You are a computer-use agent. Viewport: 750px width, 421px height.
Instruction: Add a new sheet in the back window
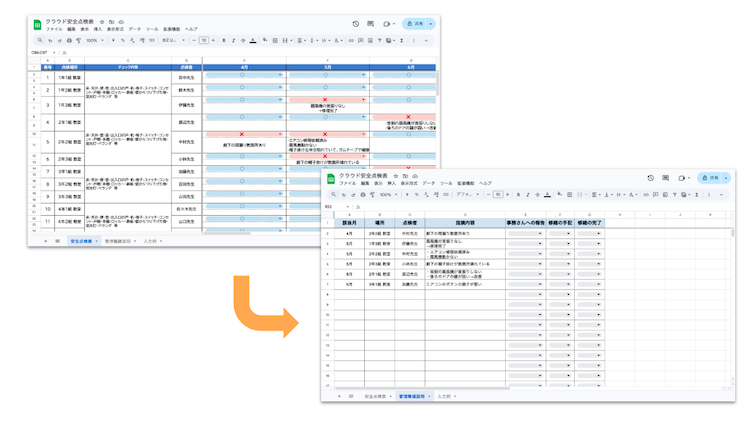pos(44,241)
